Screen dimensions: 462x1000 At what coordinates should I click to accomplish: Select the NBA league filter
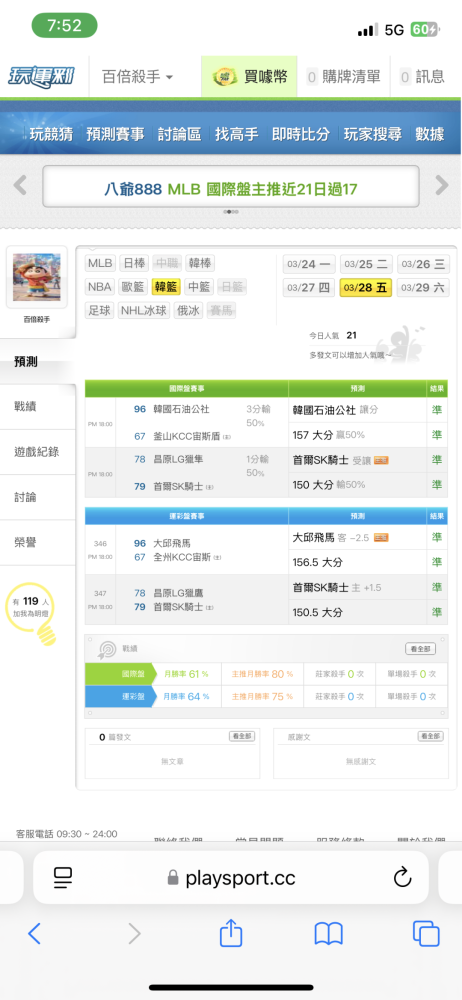point(100,287)
